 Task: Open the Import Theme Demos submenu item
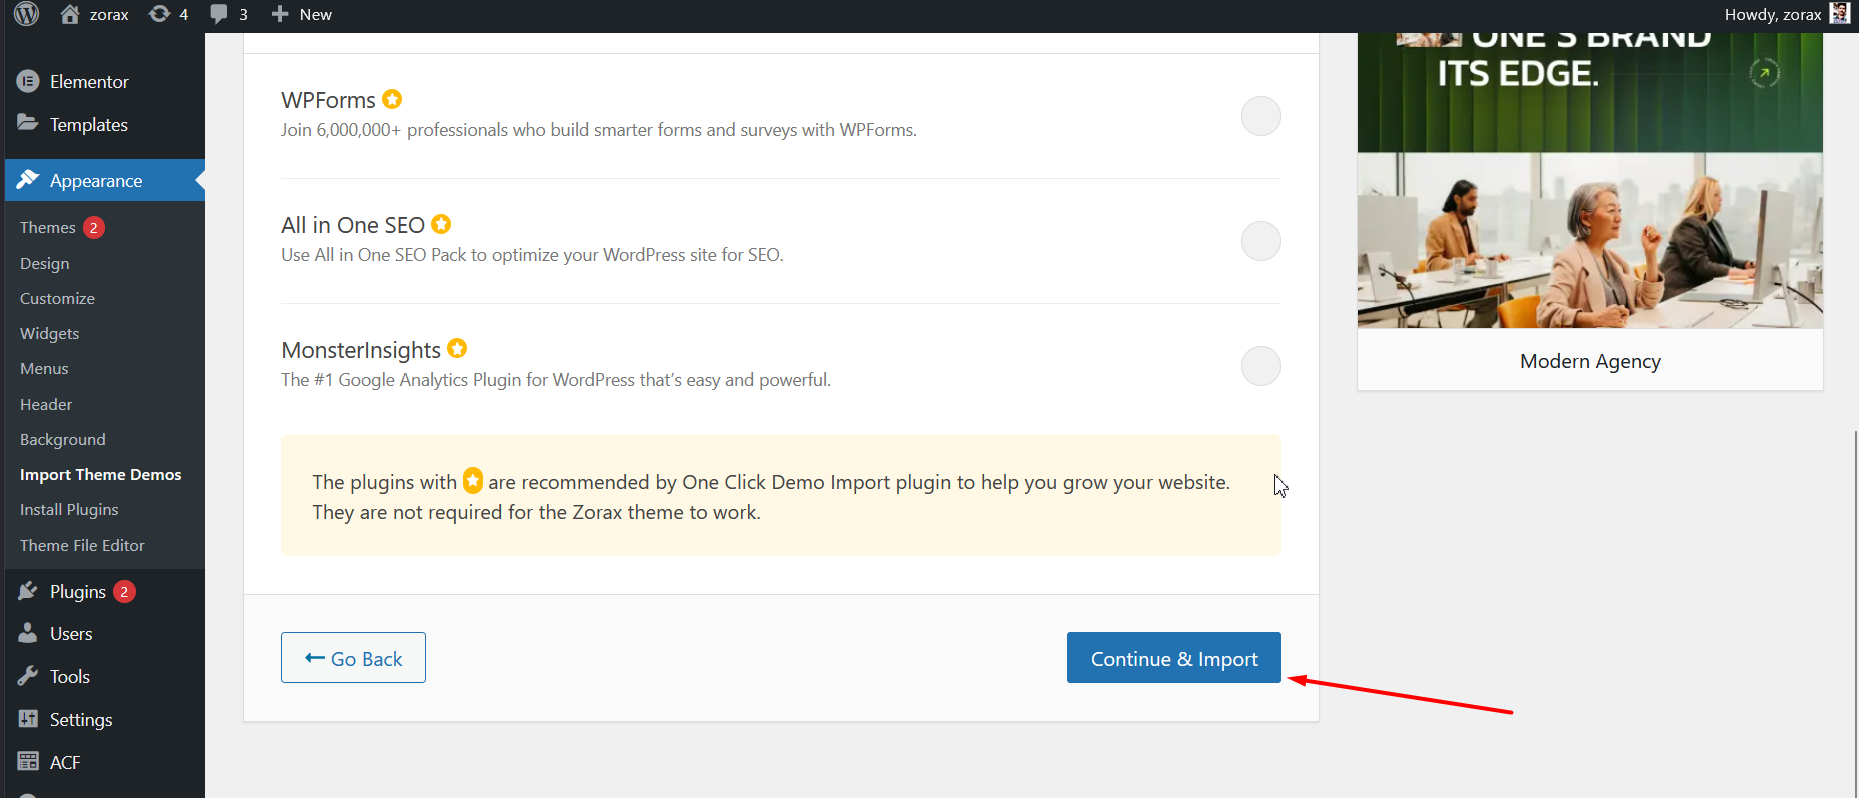[100, 474]
